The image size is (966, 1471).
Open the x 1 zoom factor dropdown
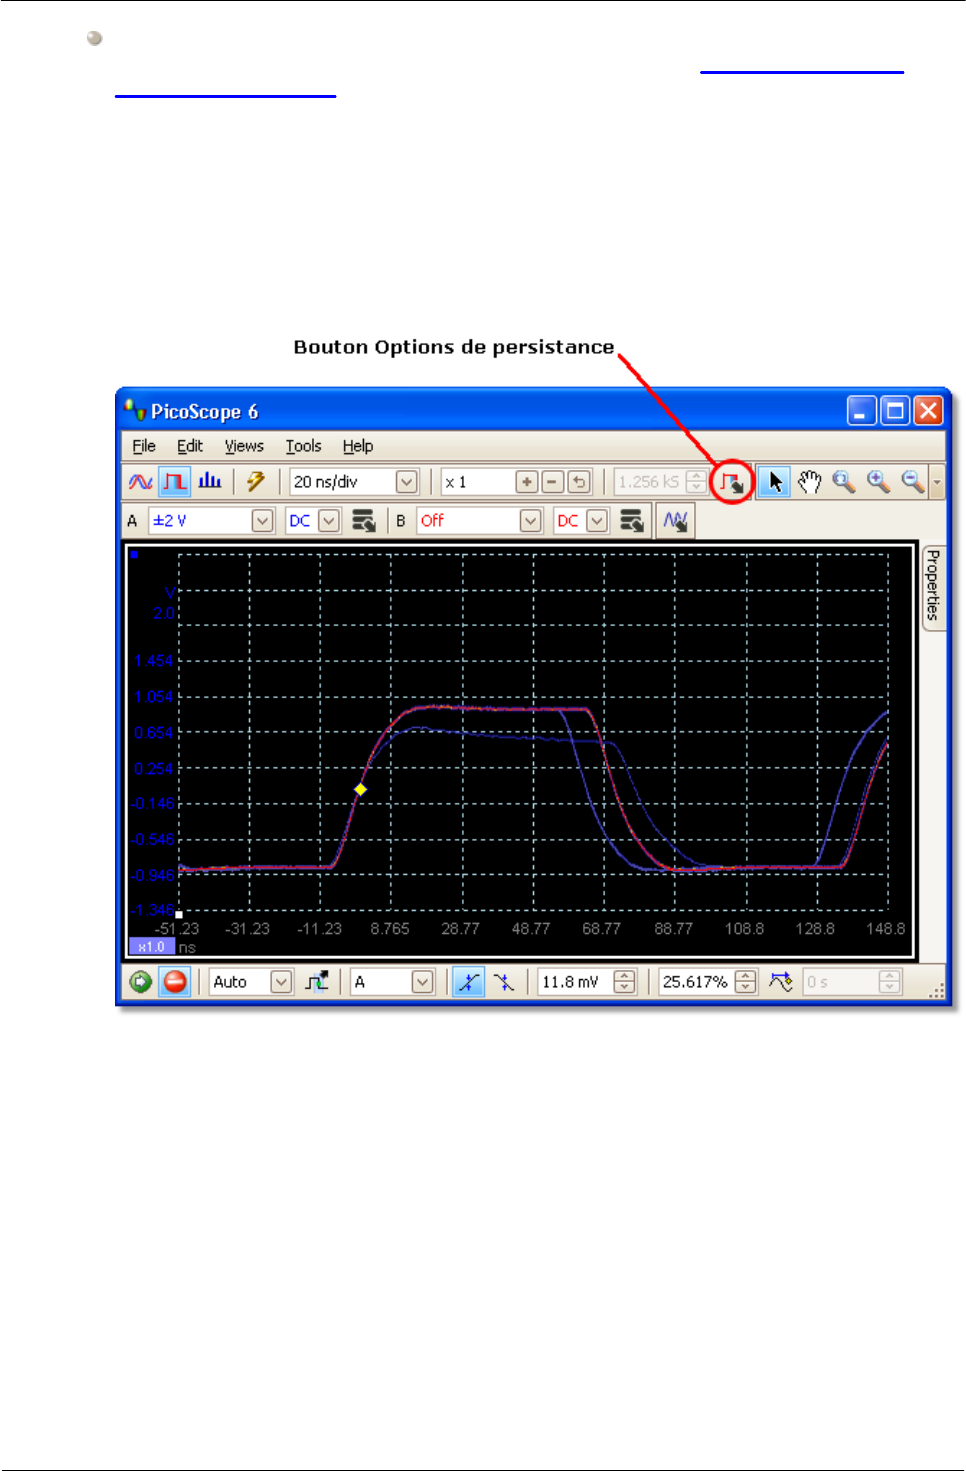point(476,482)
